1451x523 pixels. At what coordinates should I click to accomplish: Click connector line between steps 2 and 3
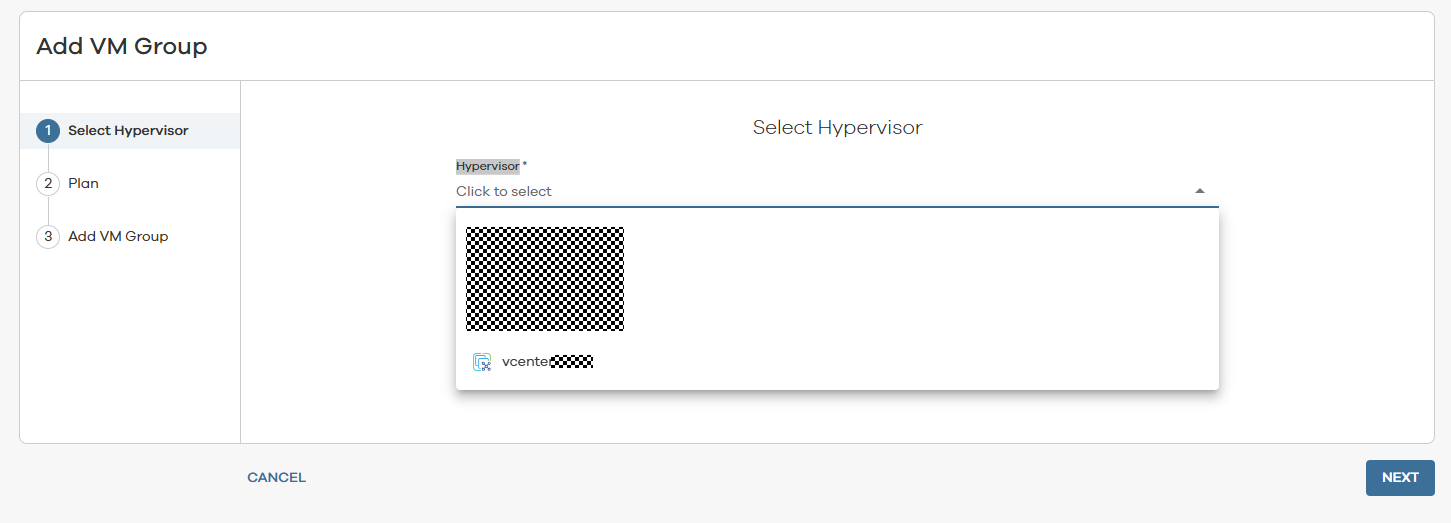click(48, 211)
